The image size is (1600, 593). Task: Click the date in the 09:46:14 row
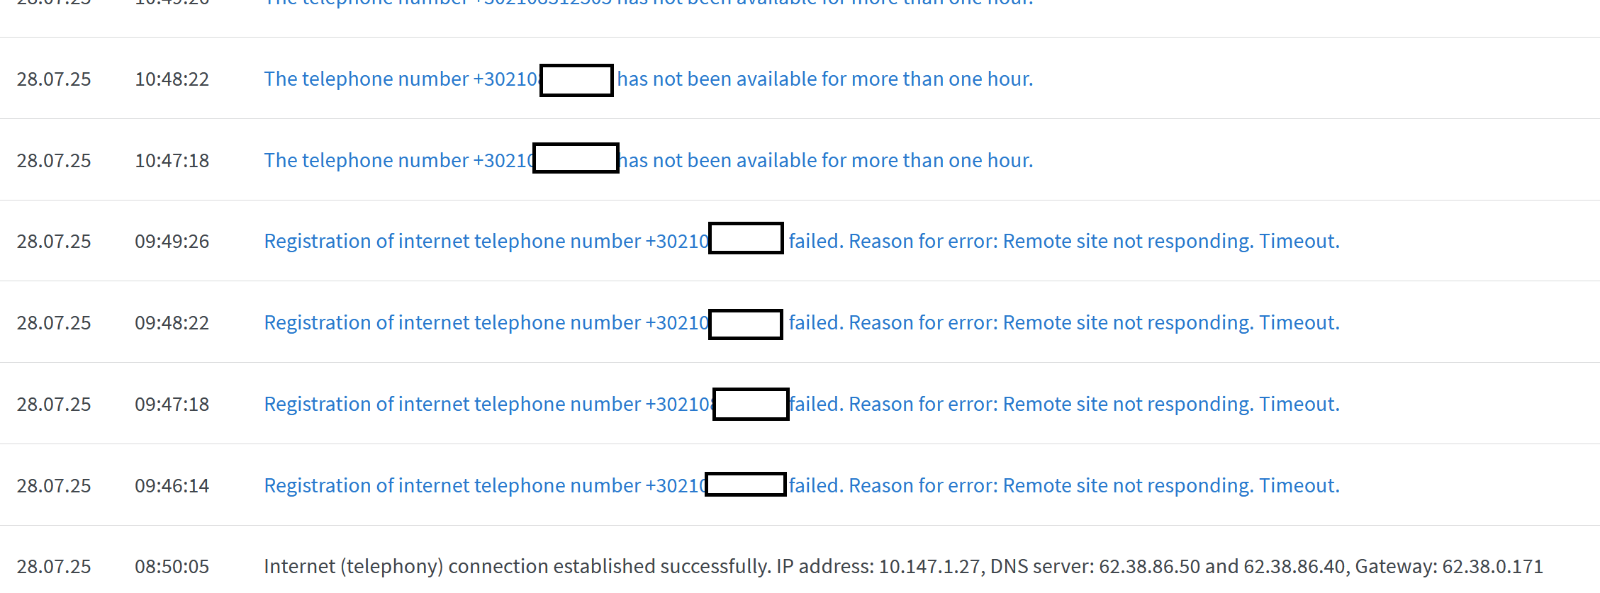[54, 486]
